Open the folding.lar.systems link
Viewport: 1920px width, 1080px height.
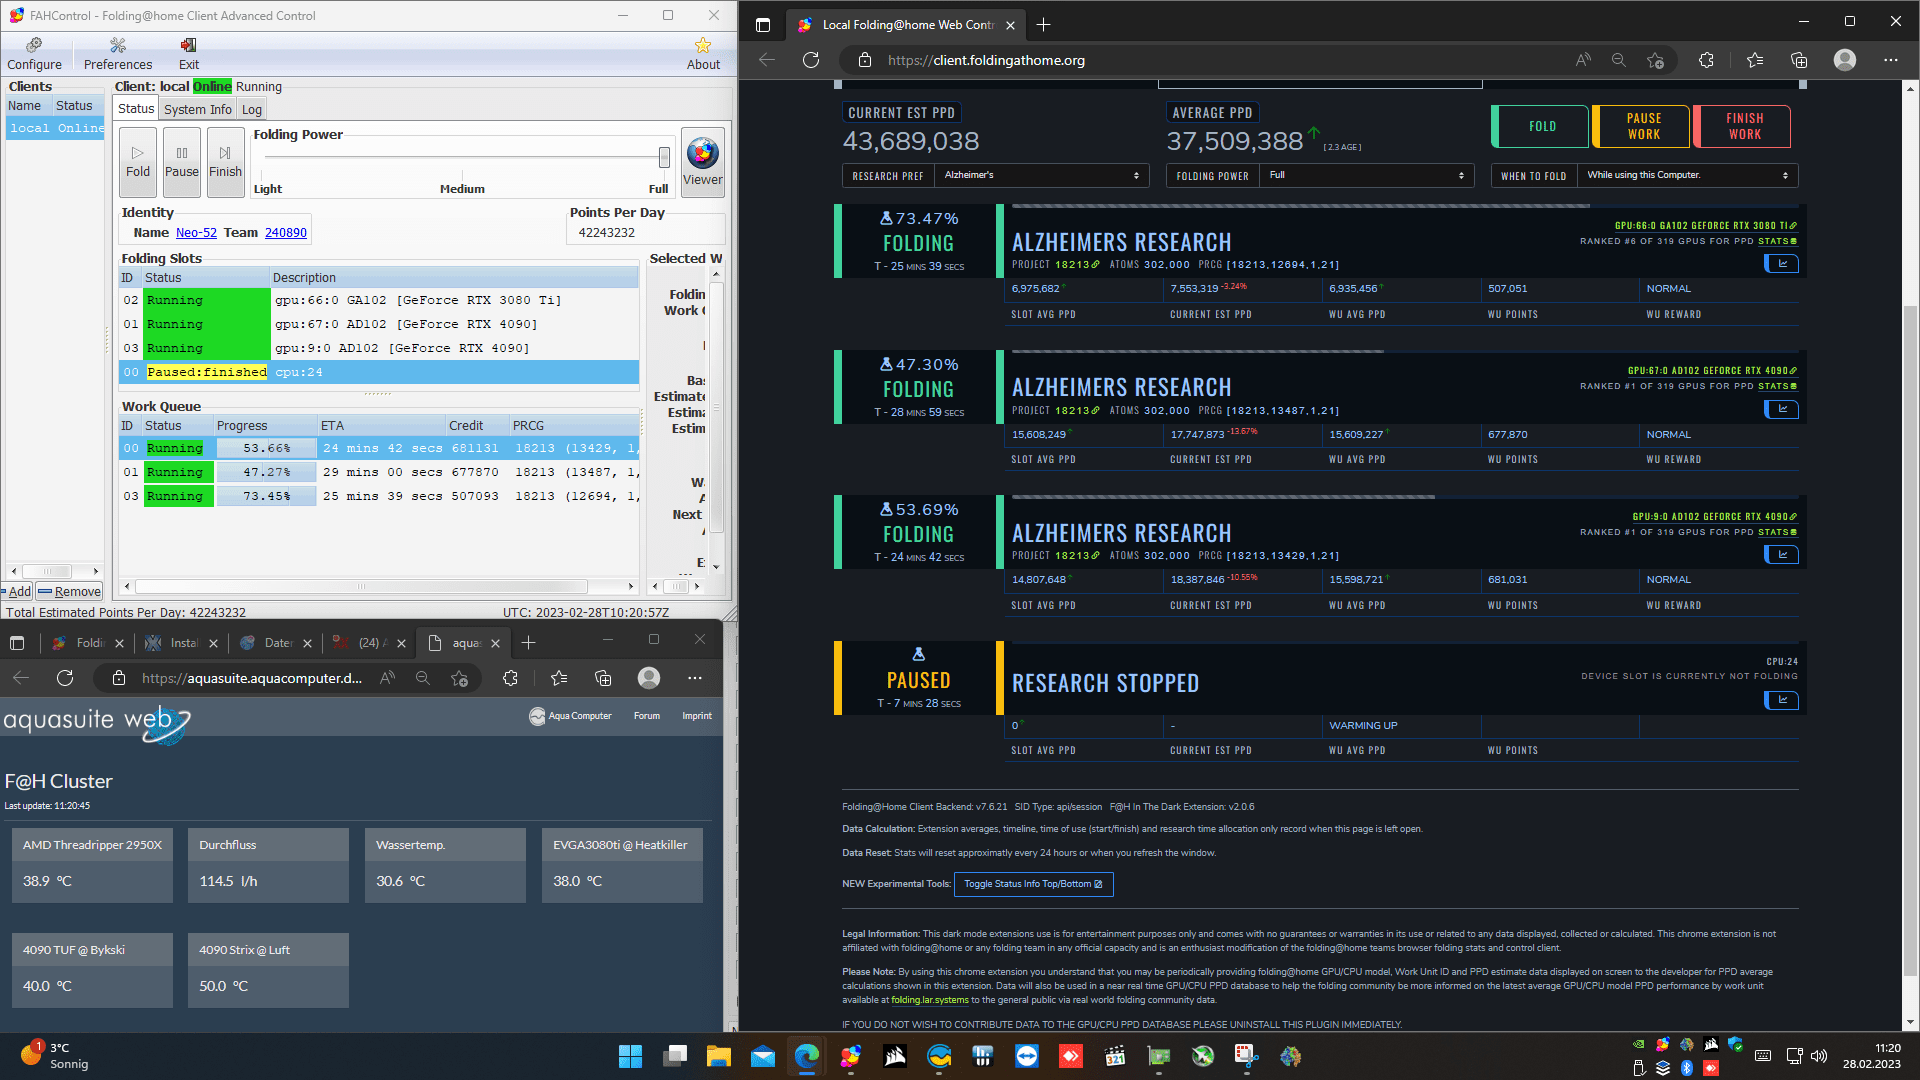[x=929, y=1000]
